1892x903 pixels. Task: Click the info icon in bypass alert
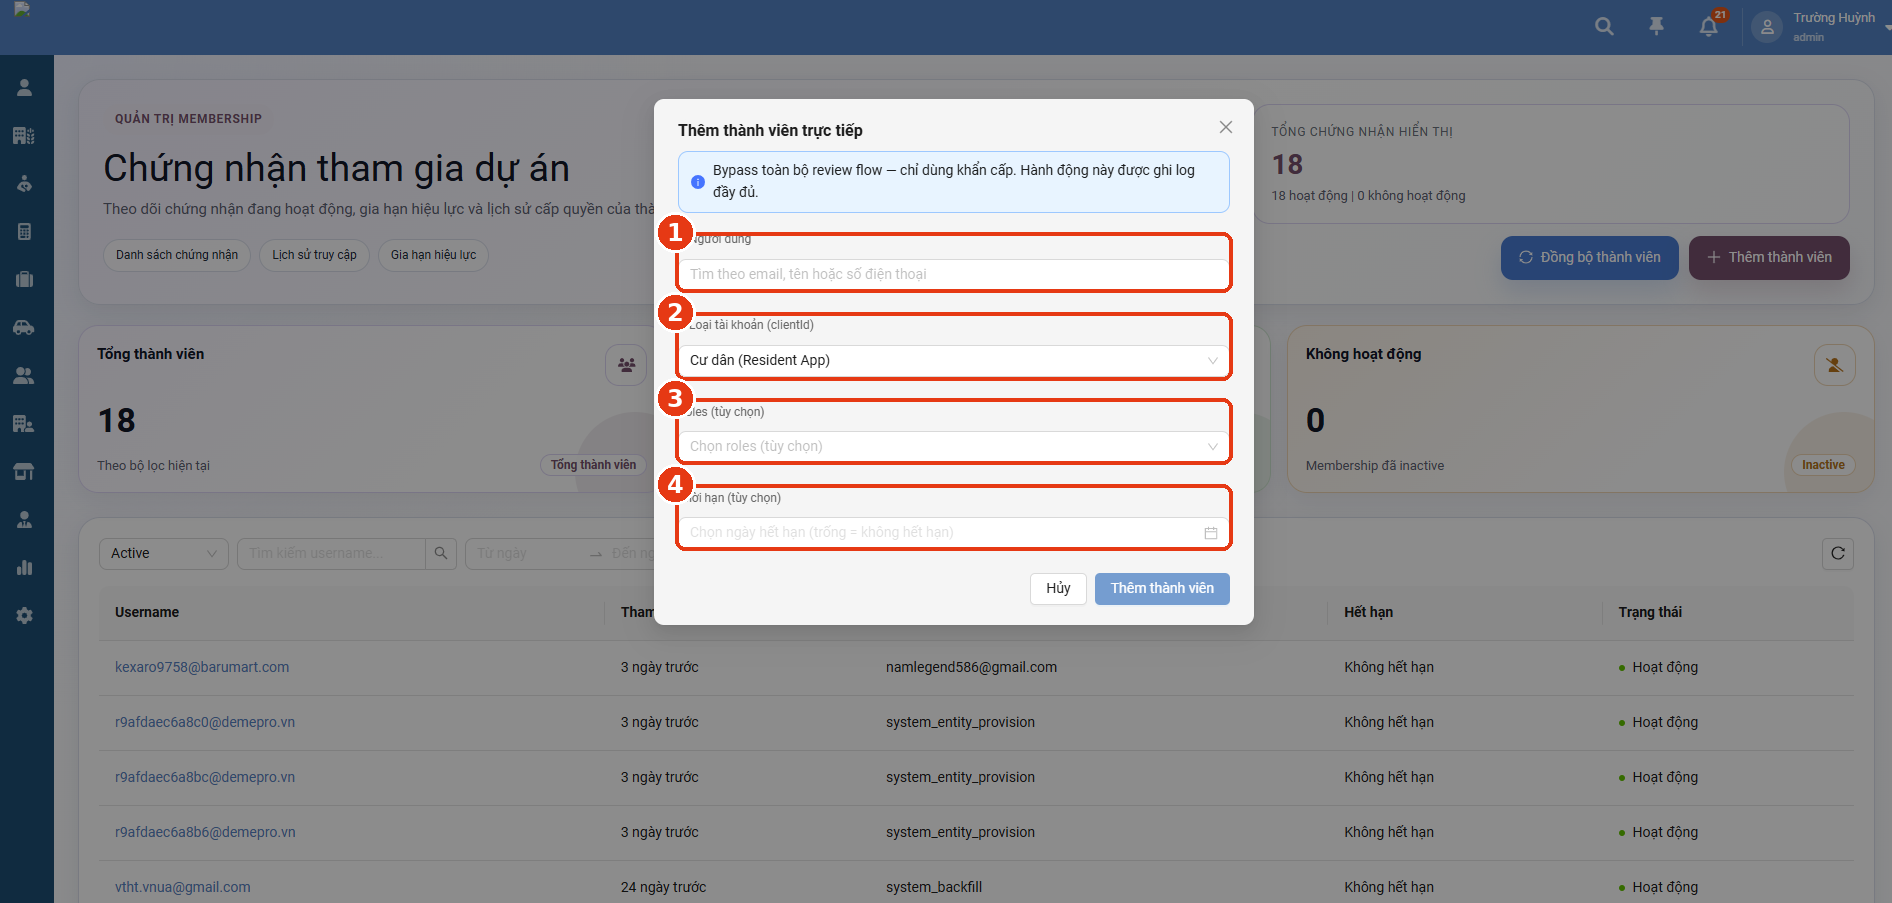[698, 182]
